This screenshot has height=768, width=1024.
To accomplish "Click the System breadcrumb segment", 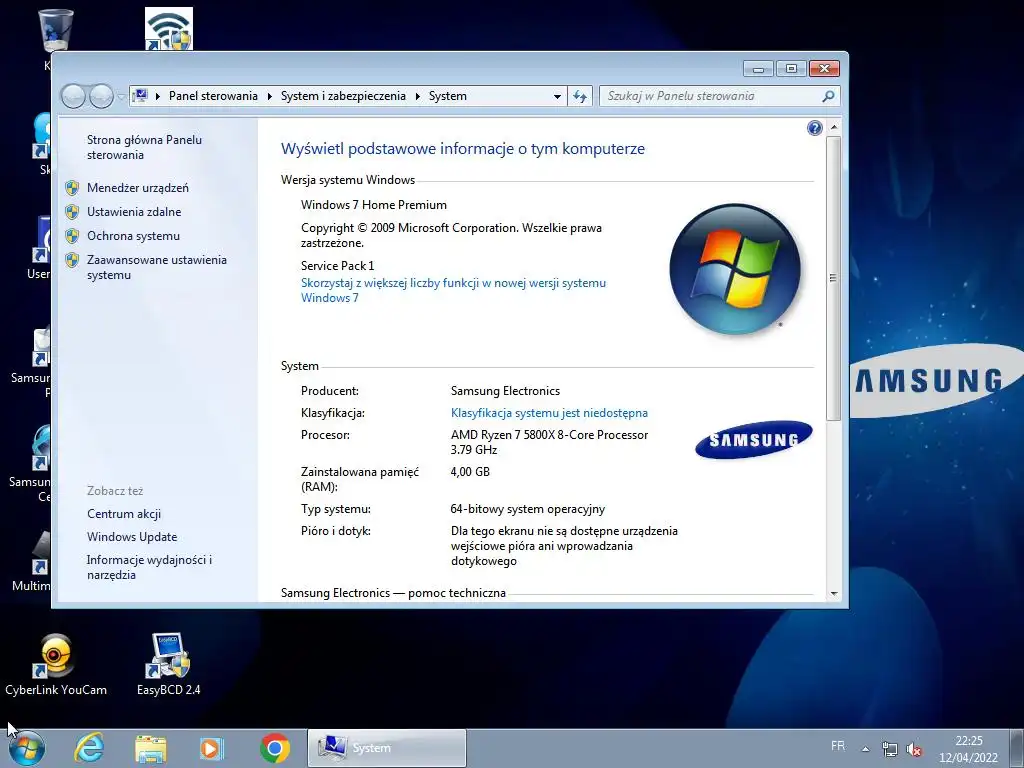I will 447,96.
